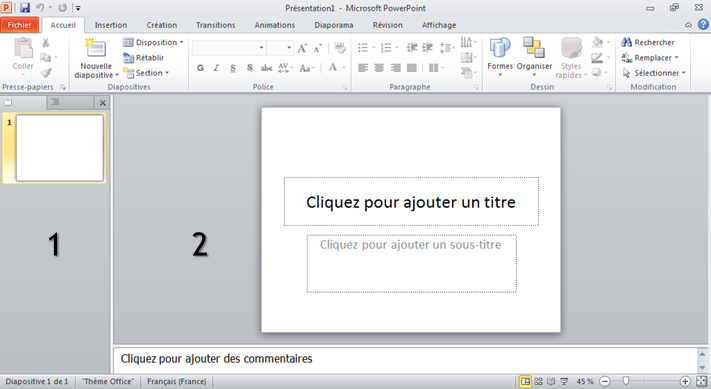This screenshot has height=389, width=711.
Task: Open the Sélectionner dropdown
Action: 654,73
